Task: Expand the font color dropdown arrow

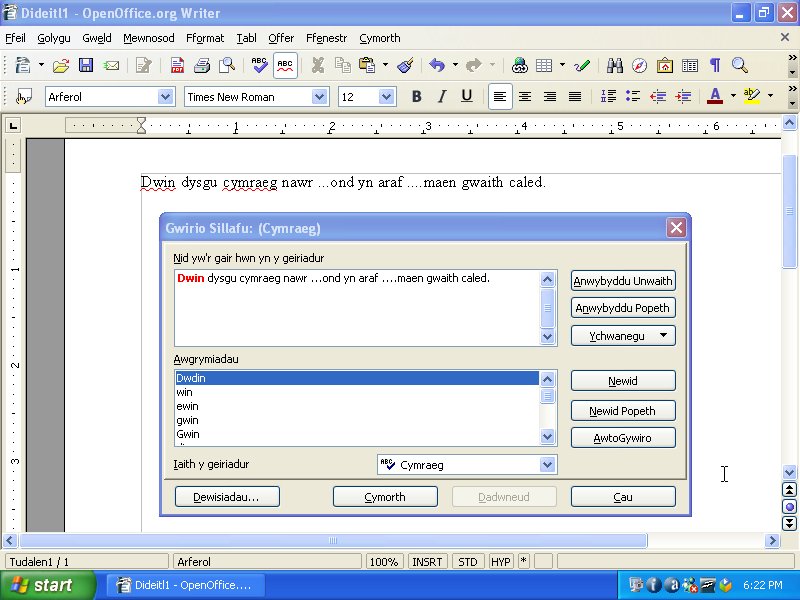Action: (x=733, y=96)
